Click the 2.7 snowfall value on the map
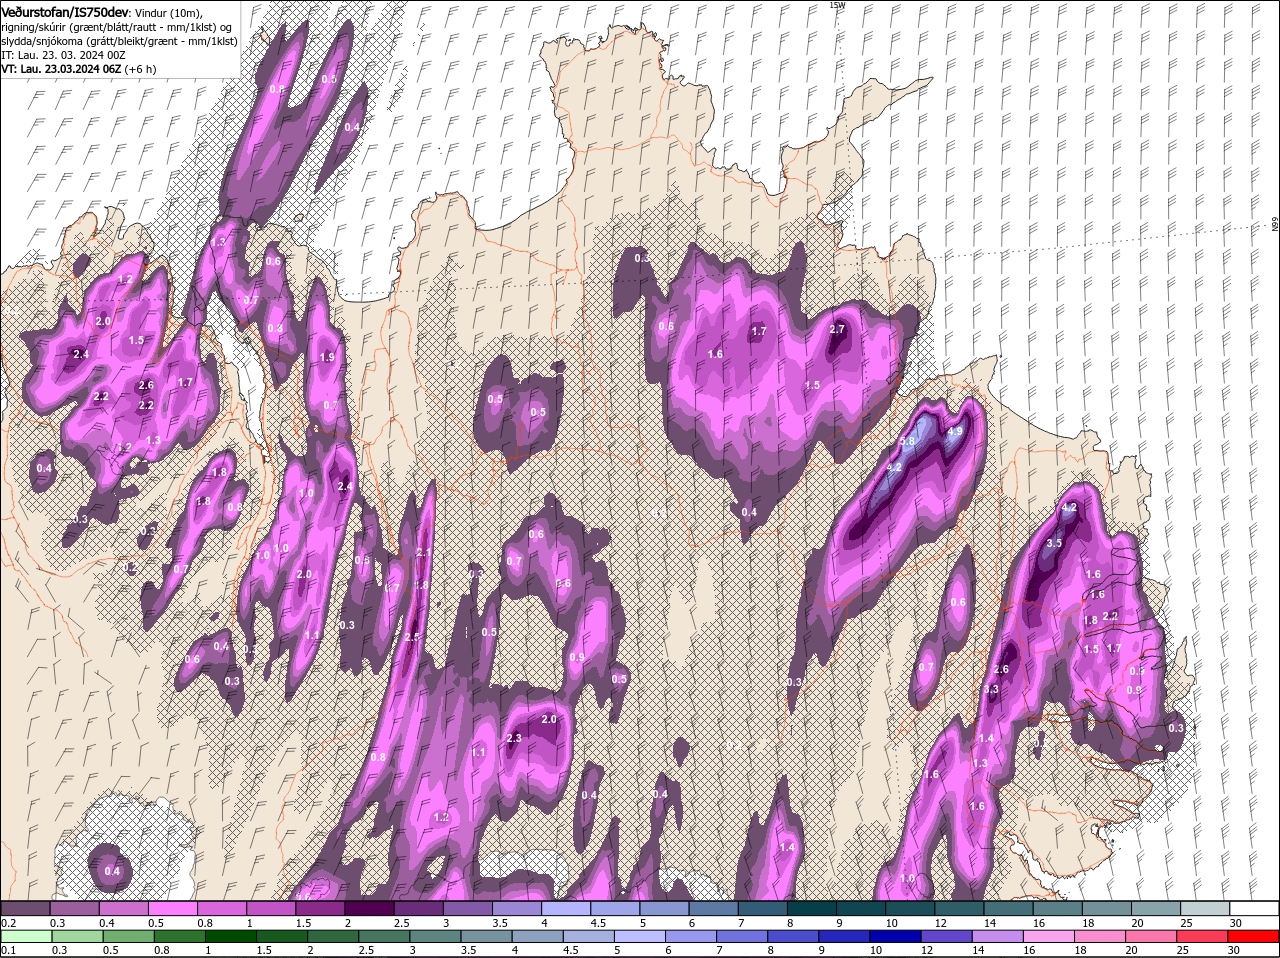The image size is (1280, 958). point(838,329)
